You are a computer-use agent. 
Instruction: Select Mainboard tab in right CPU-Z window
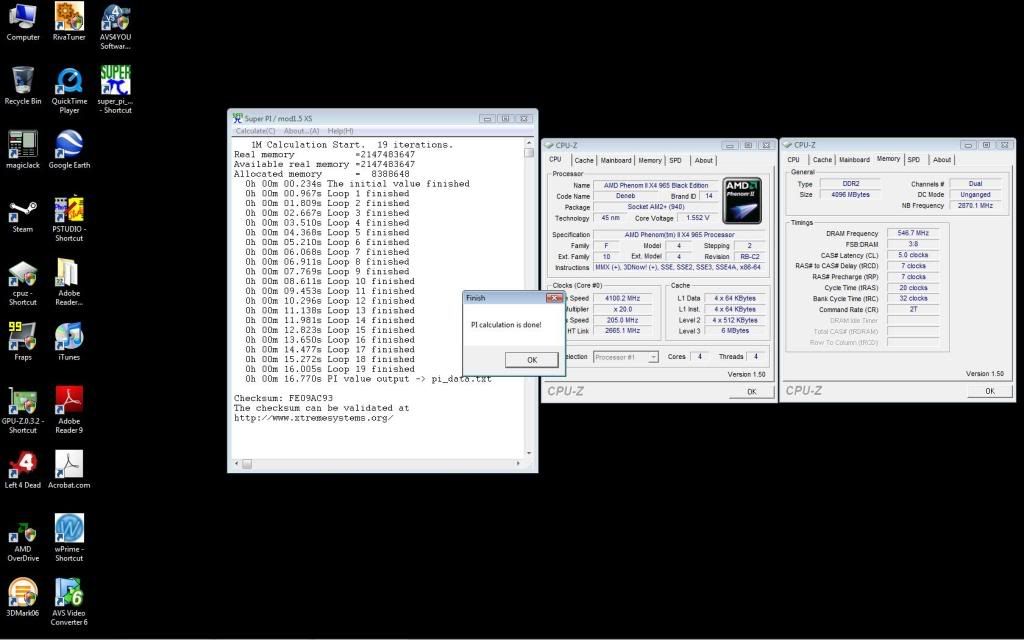click(854, 159)
